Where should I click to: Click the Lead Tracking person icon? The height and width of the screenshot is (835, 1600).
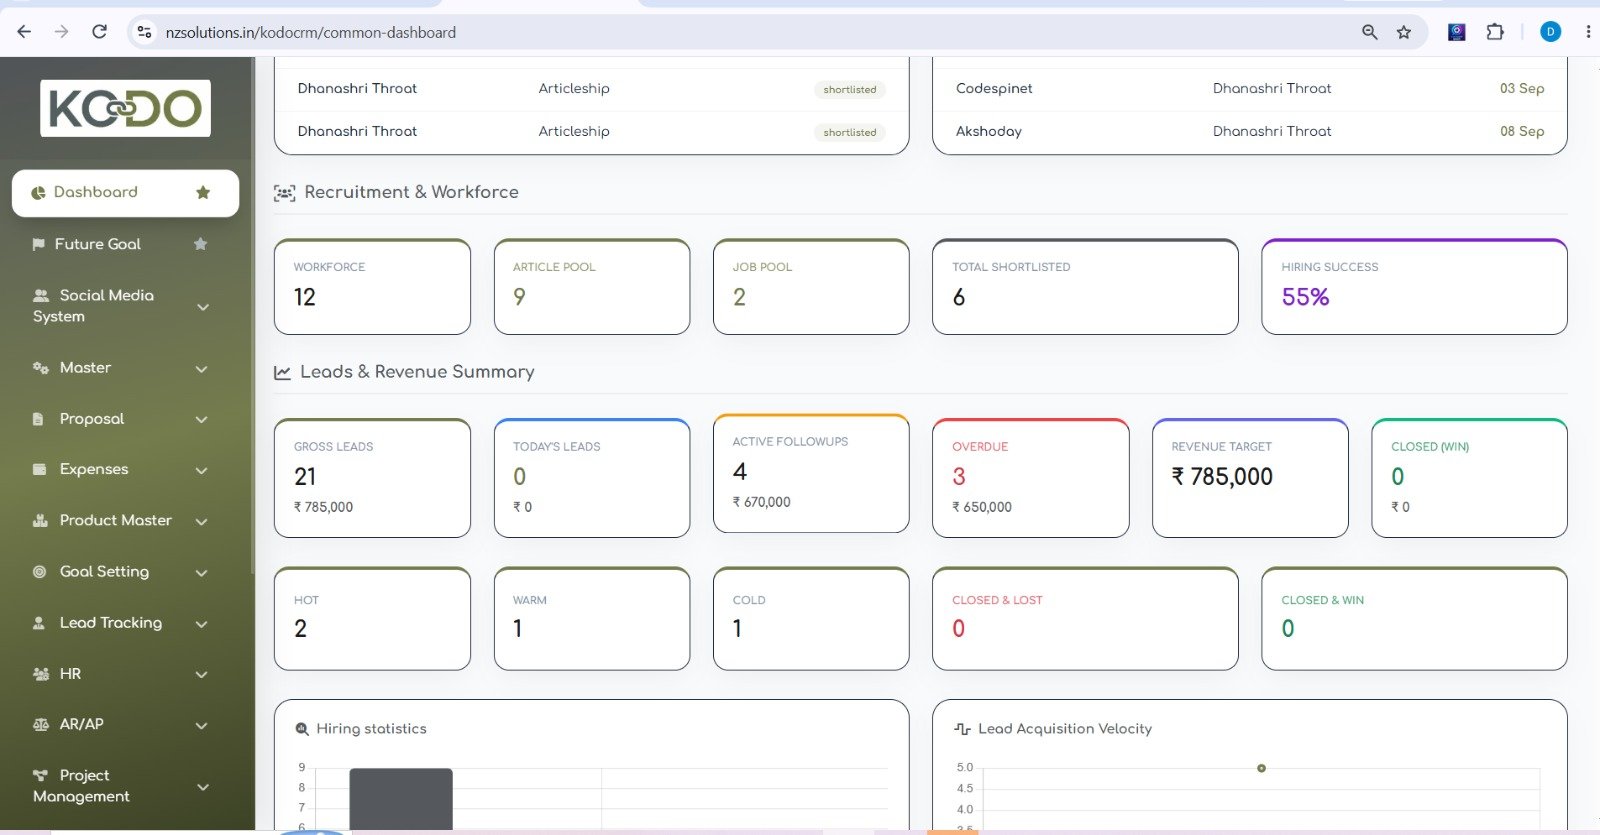pos(39,623)
